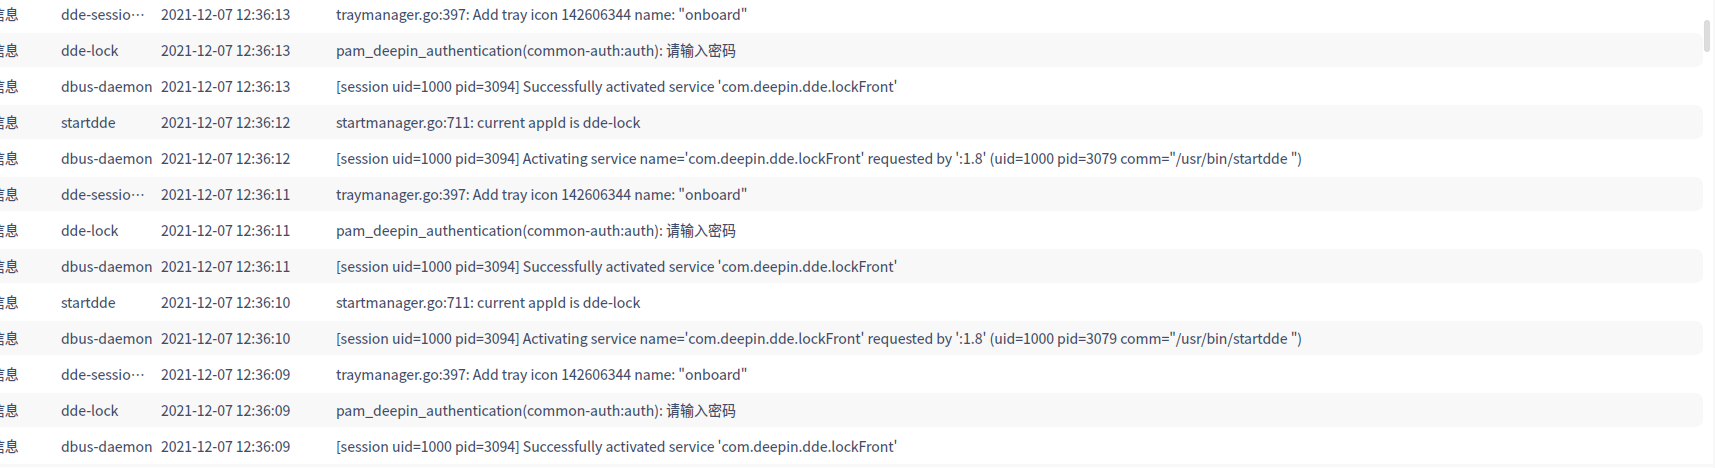This screenshot has height=468, width=1715.
Task: Click the timestamp 2021-12-07 12:36:10 of the startdde entry
Action: [x=225, y=303]
